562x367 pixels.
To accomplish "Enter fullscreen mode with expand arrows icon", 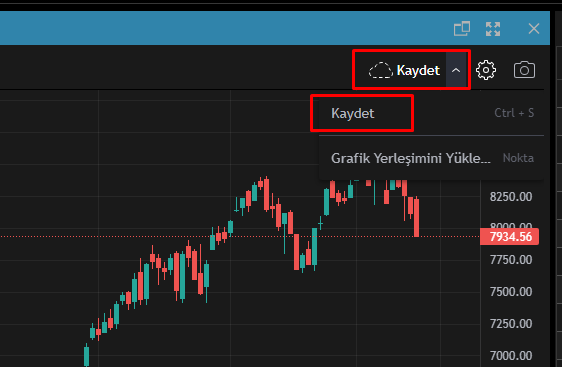I will 493,29.
